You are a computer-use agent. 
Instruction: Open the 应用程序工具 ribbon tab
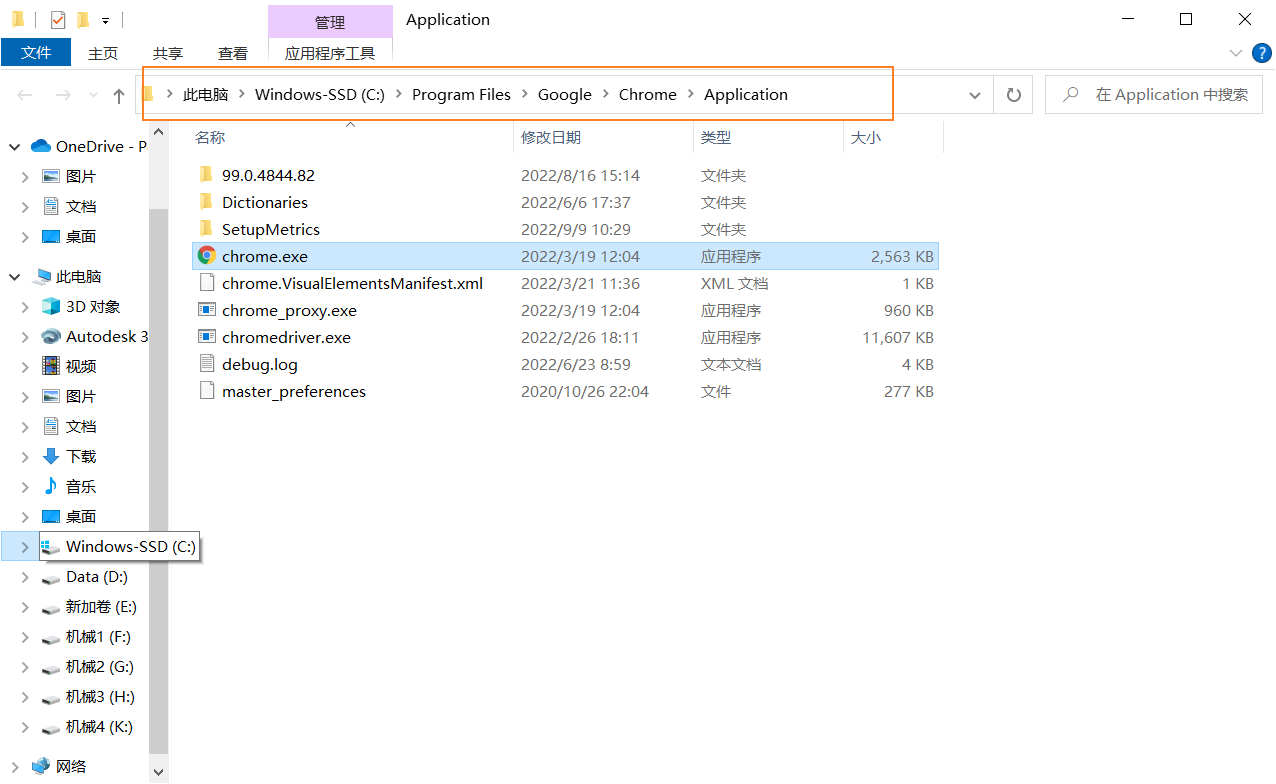click(x=330, y=54)
